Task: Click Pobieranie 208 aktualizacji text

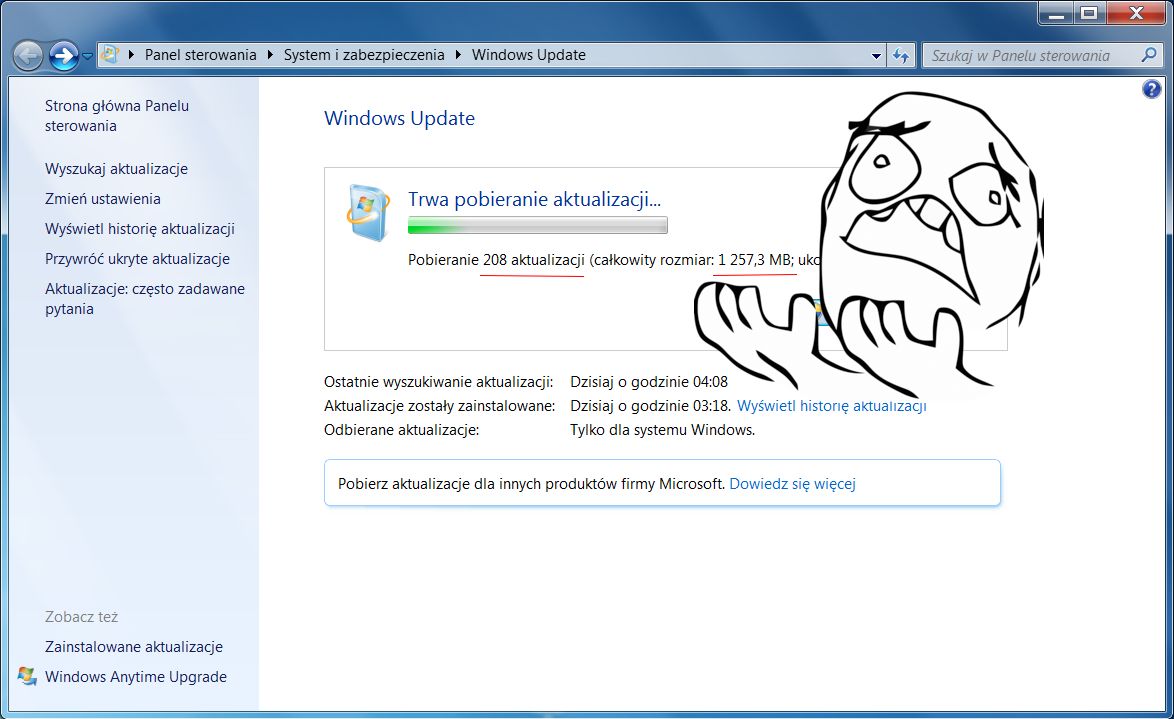Action: click(x=496, y=260)
